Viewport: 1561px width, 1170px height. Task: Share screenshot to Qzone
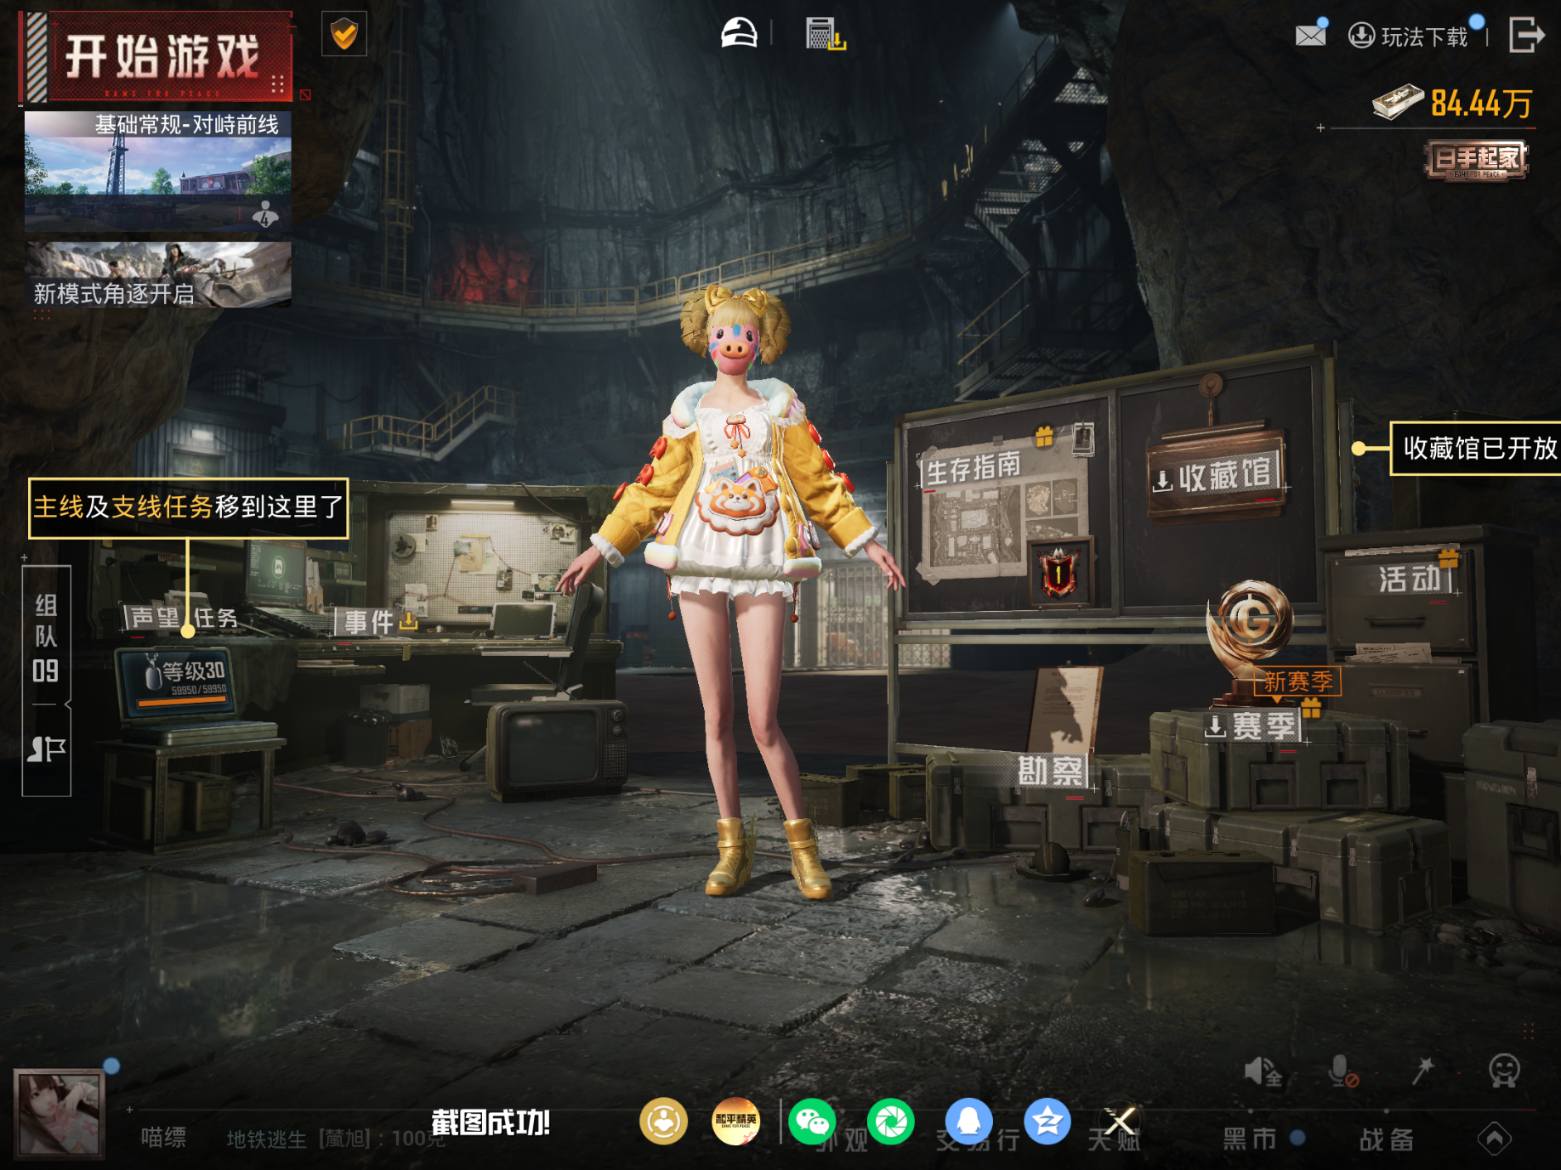[x=1046, y=1122]
